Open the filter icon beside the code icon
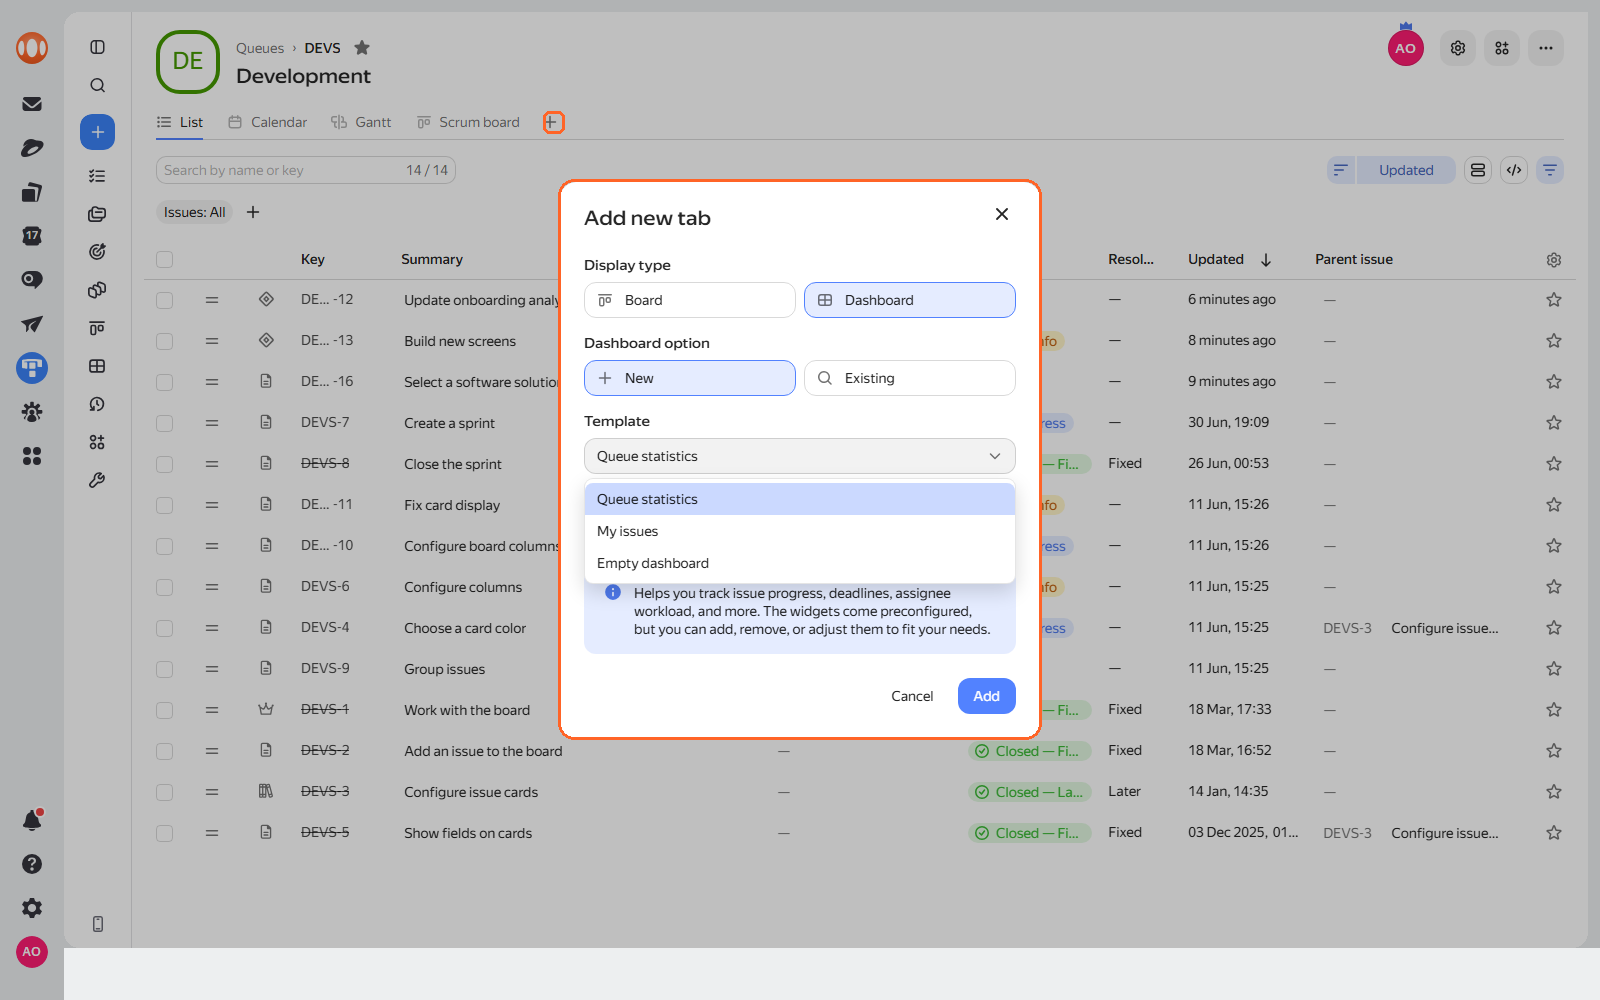This screenshot has width=1600, height=1000. click(x=1550, y=170)
